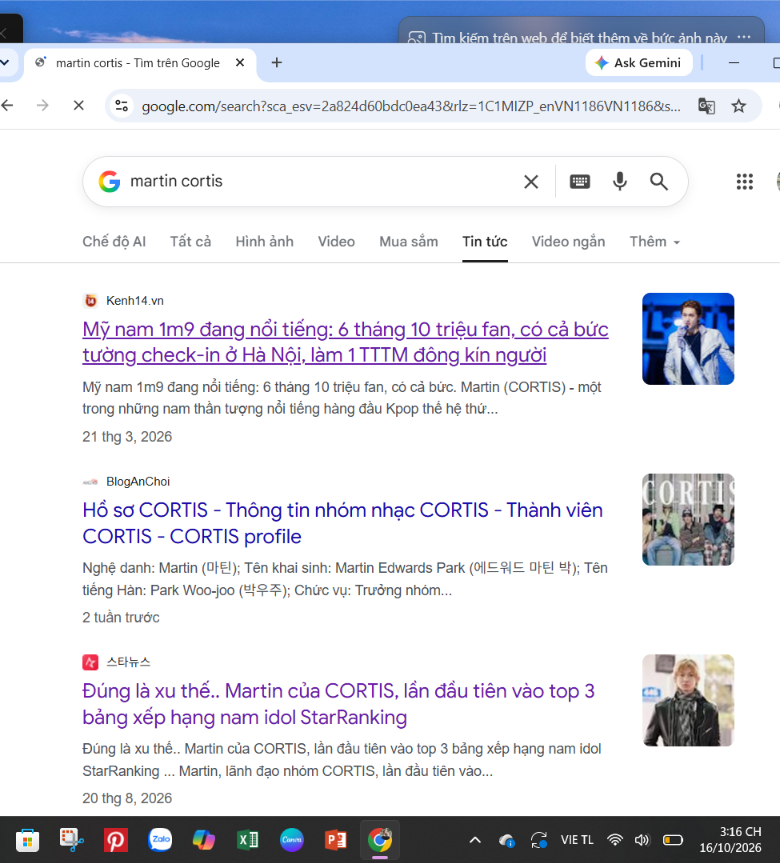780x863 pixels.
Task: Open Zalo from the taskbar
Action: [x=160, y=840]
